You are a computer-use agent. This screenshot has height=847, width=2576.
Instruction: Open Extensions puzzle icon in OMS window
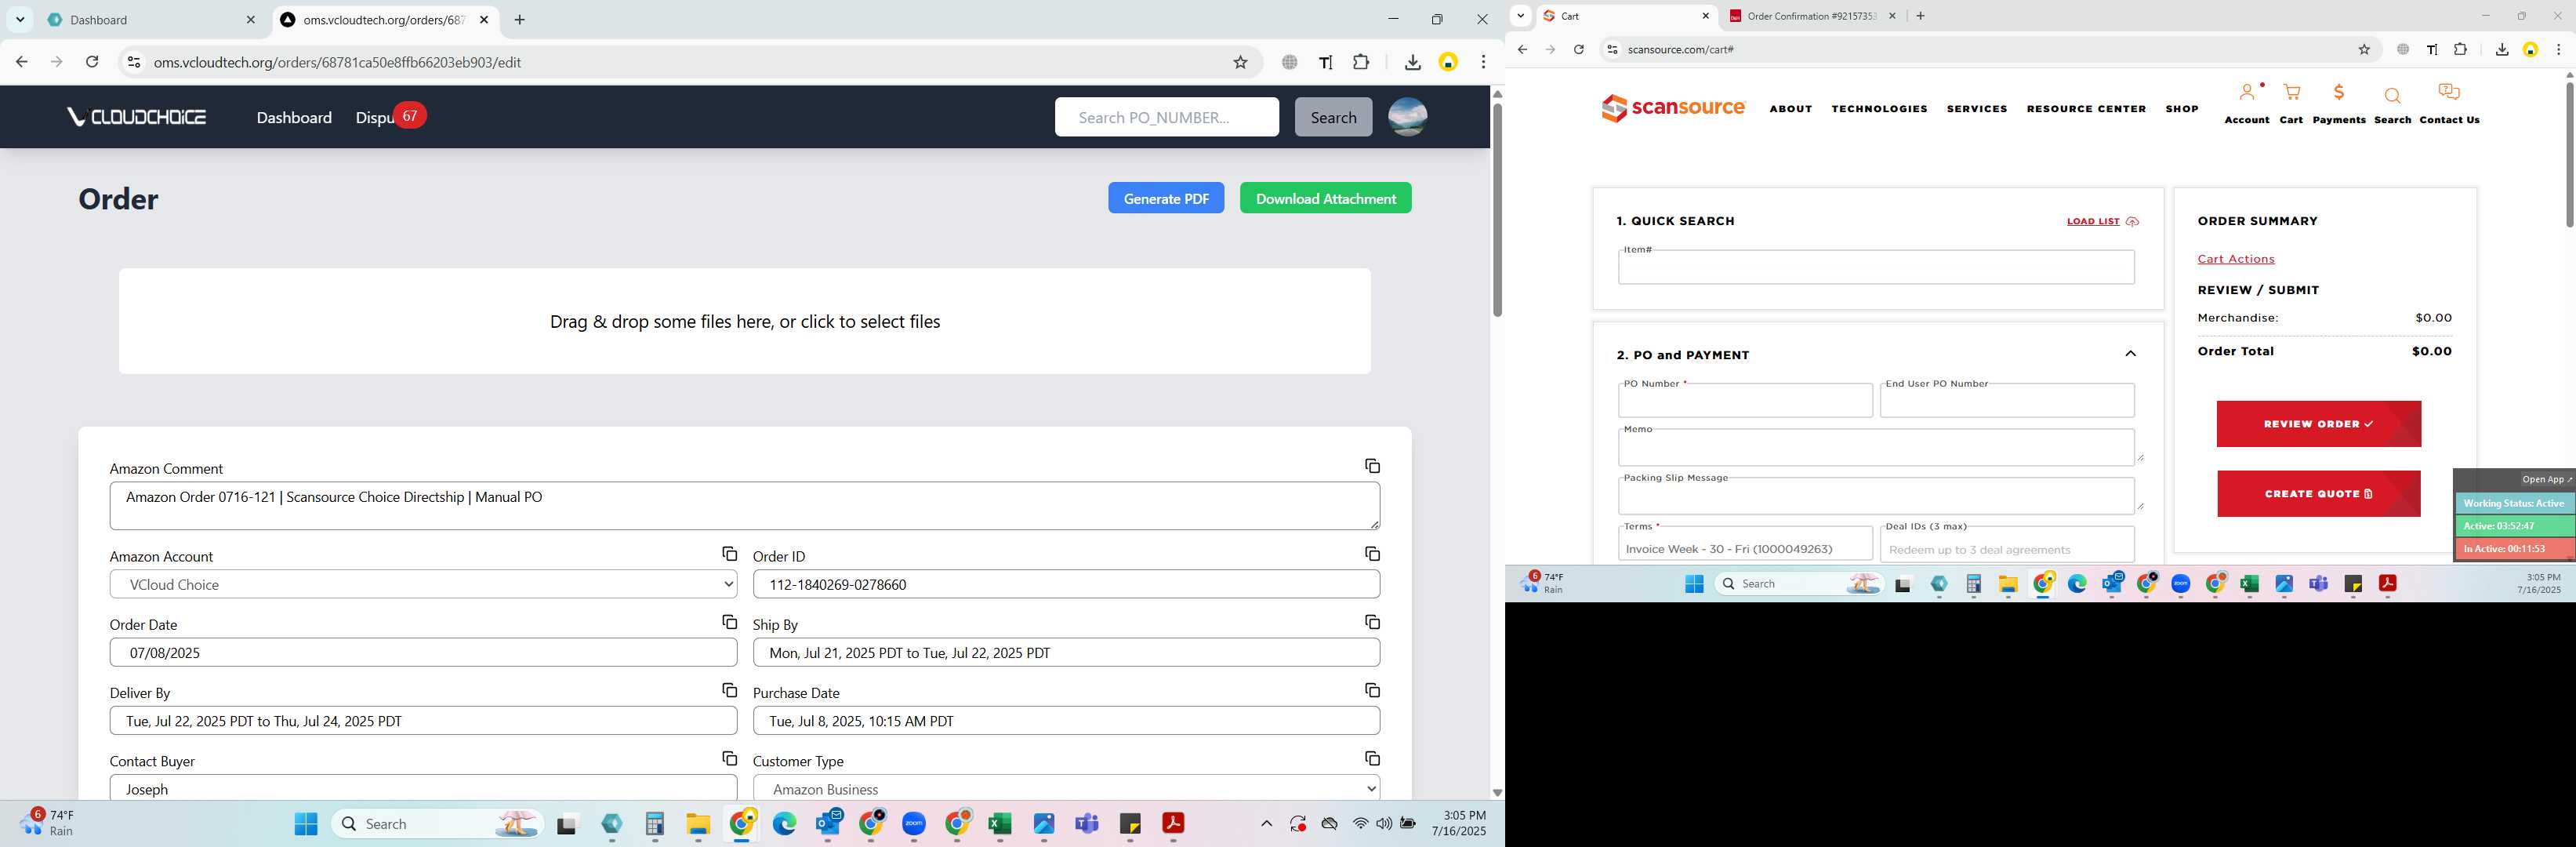pyautogui.click(x=1361, y=62)
